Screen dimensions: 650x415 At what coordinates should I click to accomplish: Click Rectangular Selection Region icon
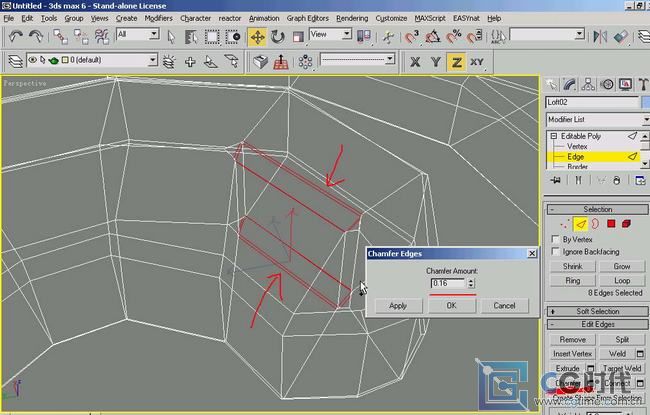(x=212, y=37)
